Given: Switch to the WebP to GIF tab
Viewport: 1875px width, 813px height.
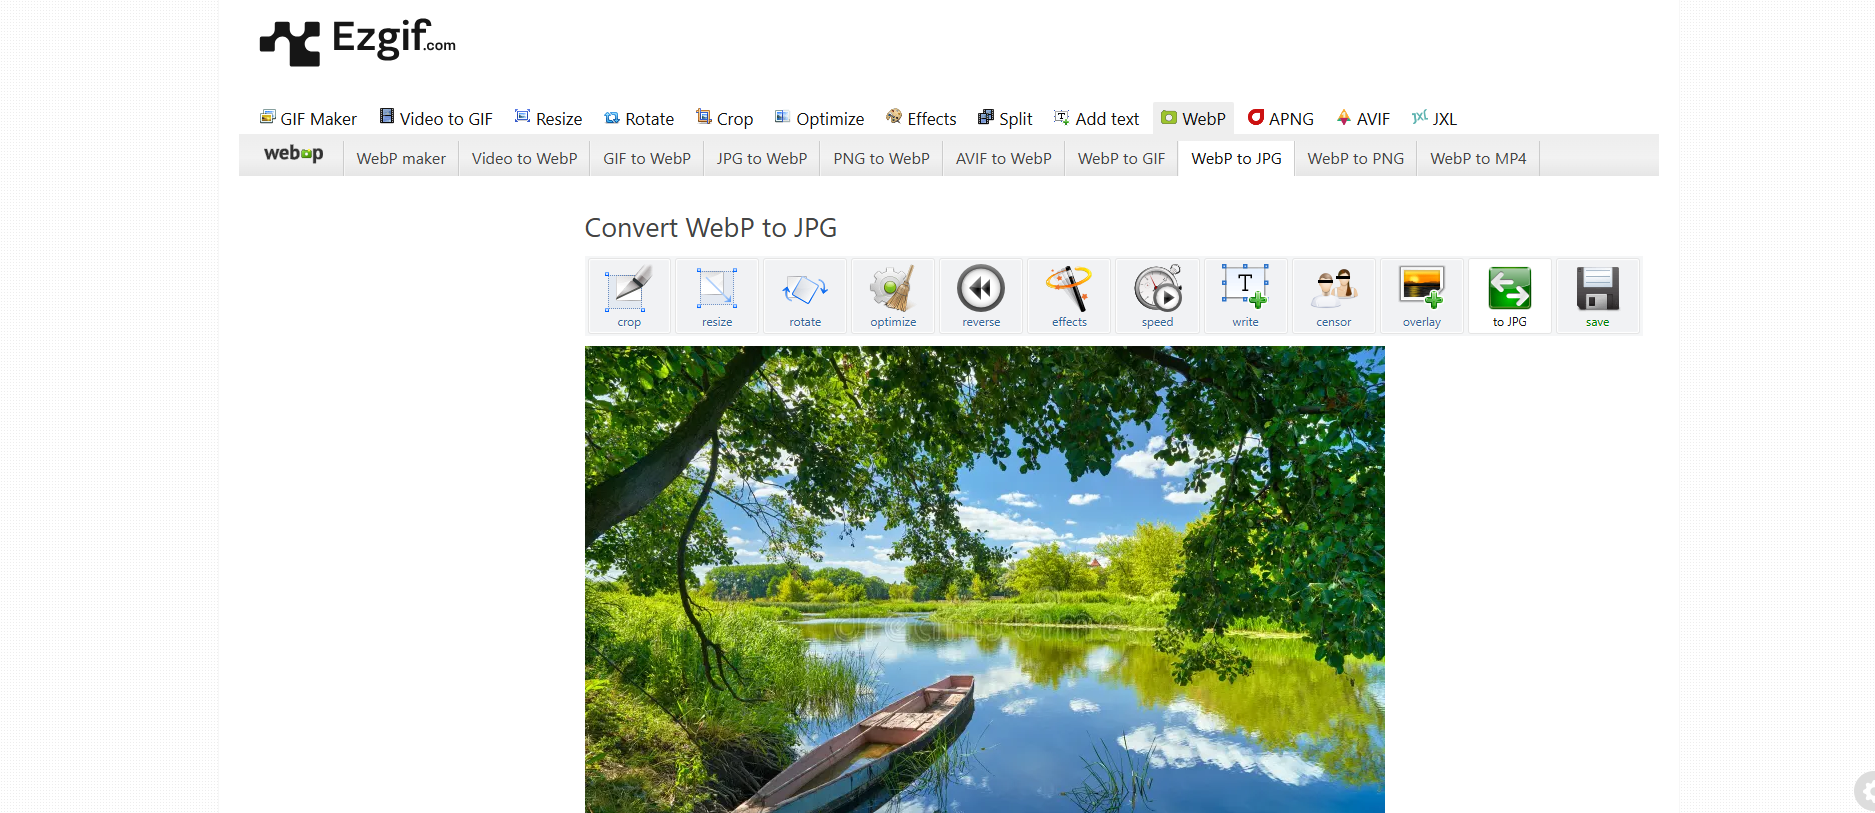Looking at the screenshot, I should click(x=1121, y=159).
